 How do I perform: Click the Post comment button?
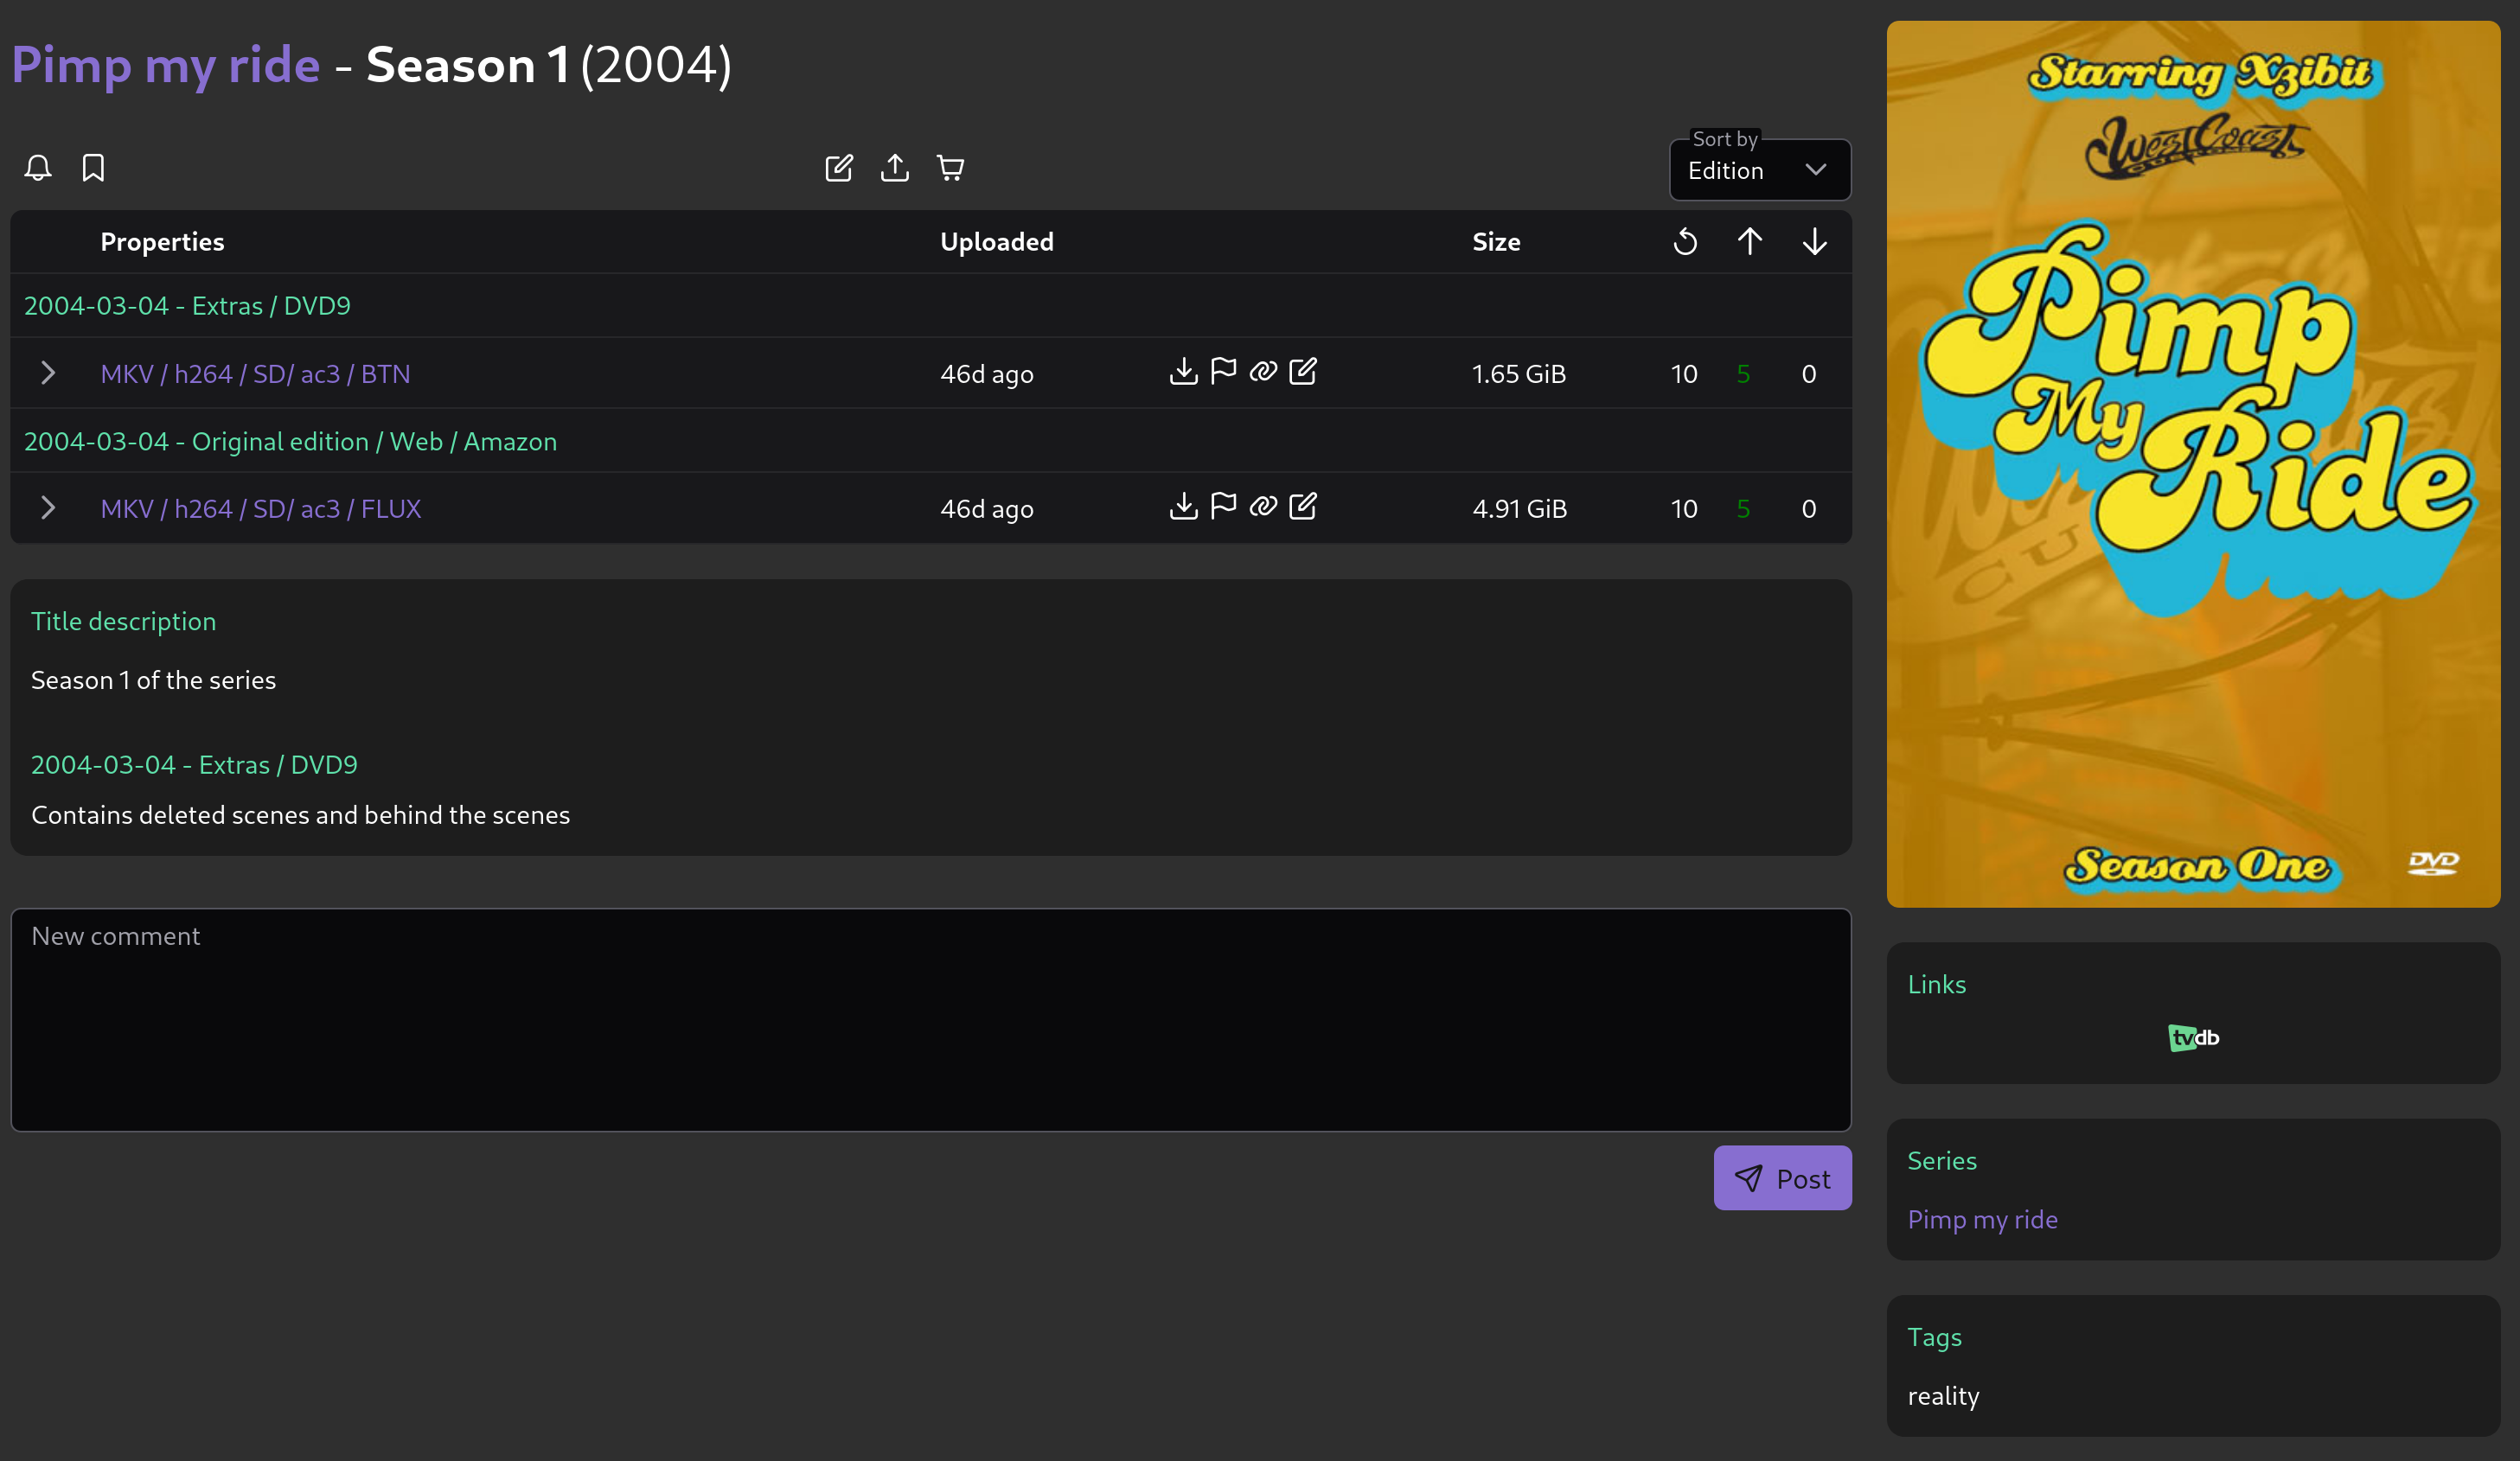[1782, 1179]
